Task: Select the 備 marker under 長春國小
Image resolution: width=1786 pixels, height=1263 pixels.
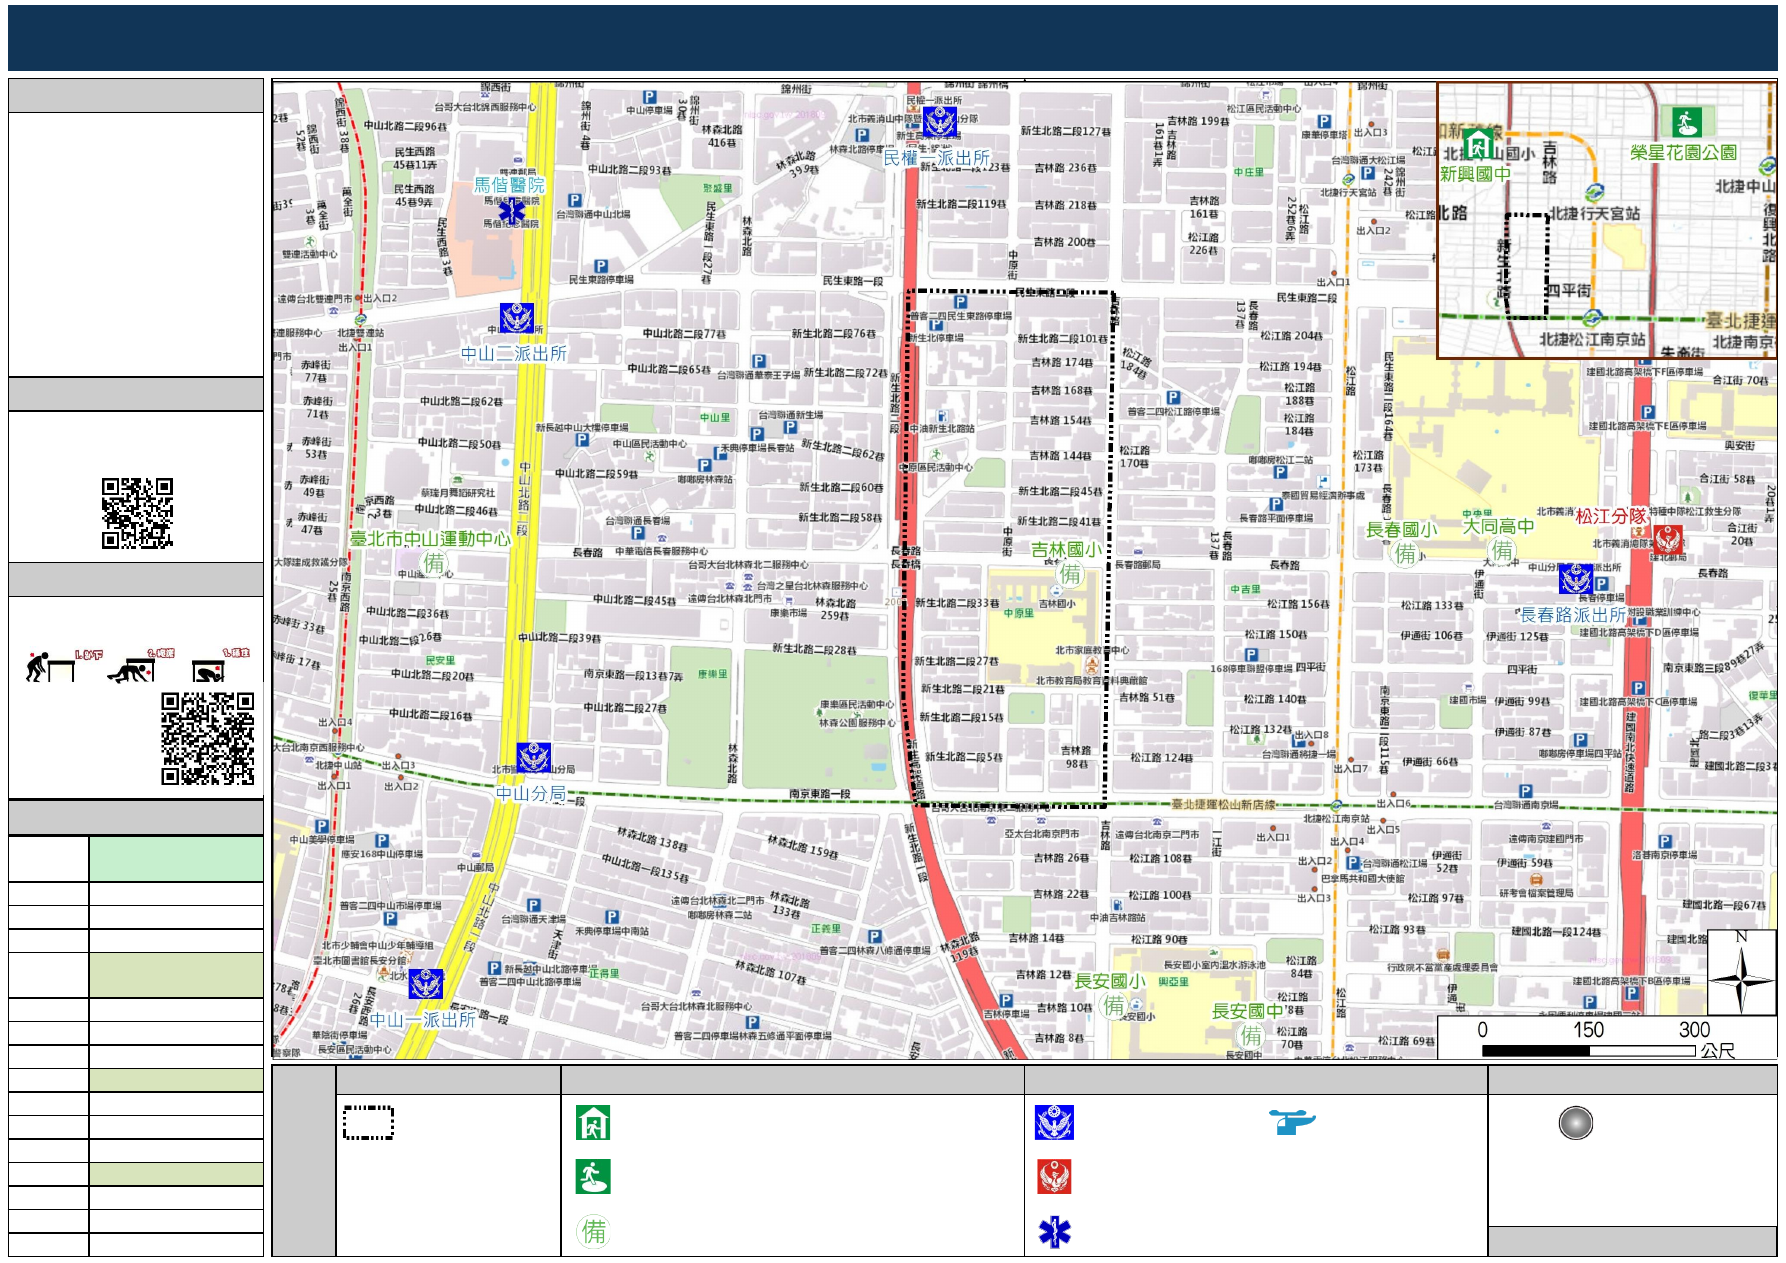Action: tap(1406, 553)
